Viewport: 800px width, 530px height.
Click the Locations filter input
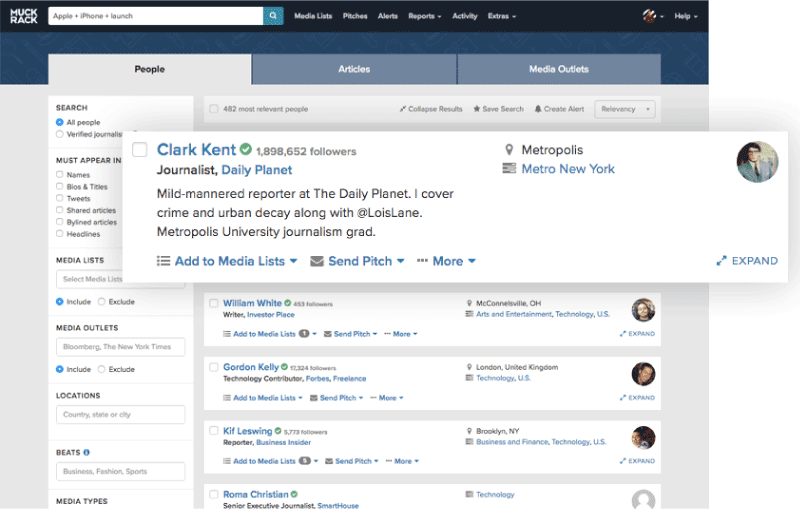tap(120, 414)
